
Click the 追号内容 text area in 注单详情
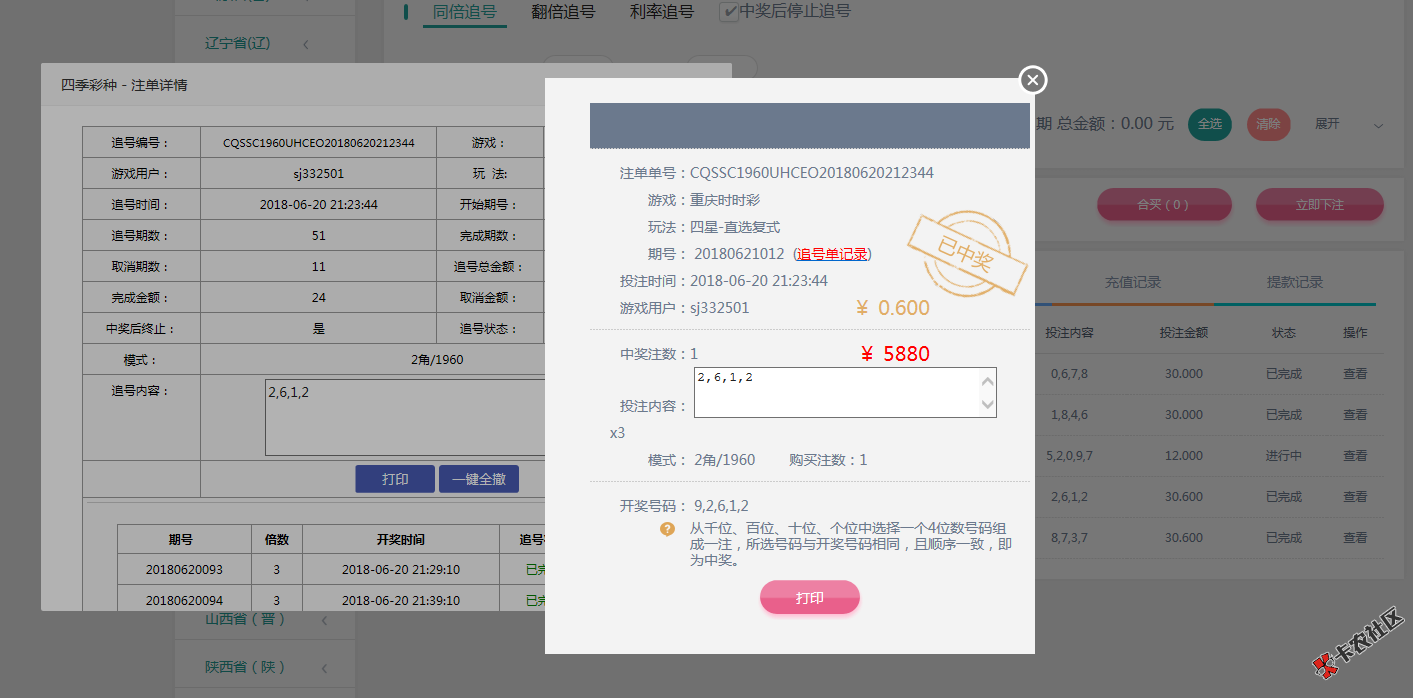coord(404,417)
